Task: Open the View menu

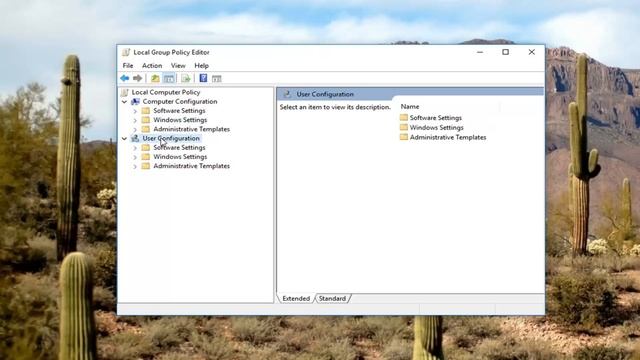Action: click(178, 66)
